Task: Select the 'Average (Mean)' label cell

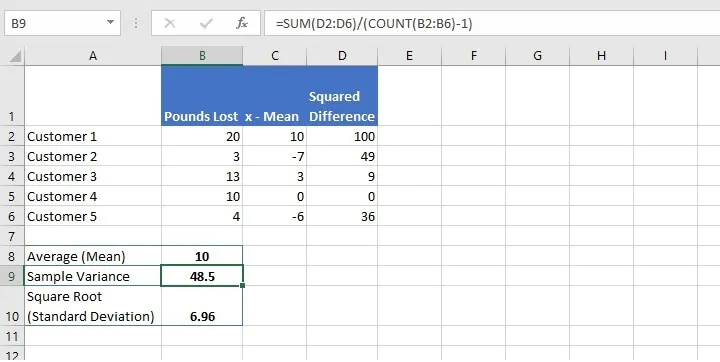Action: [x=93, y=256]
